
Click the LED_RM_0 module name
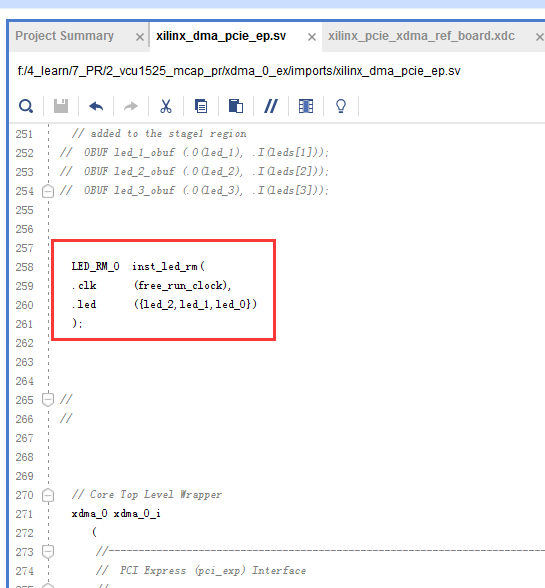point(96,267)
